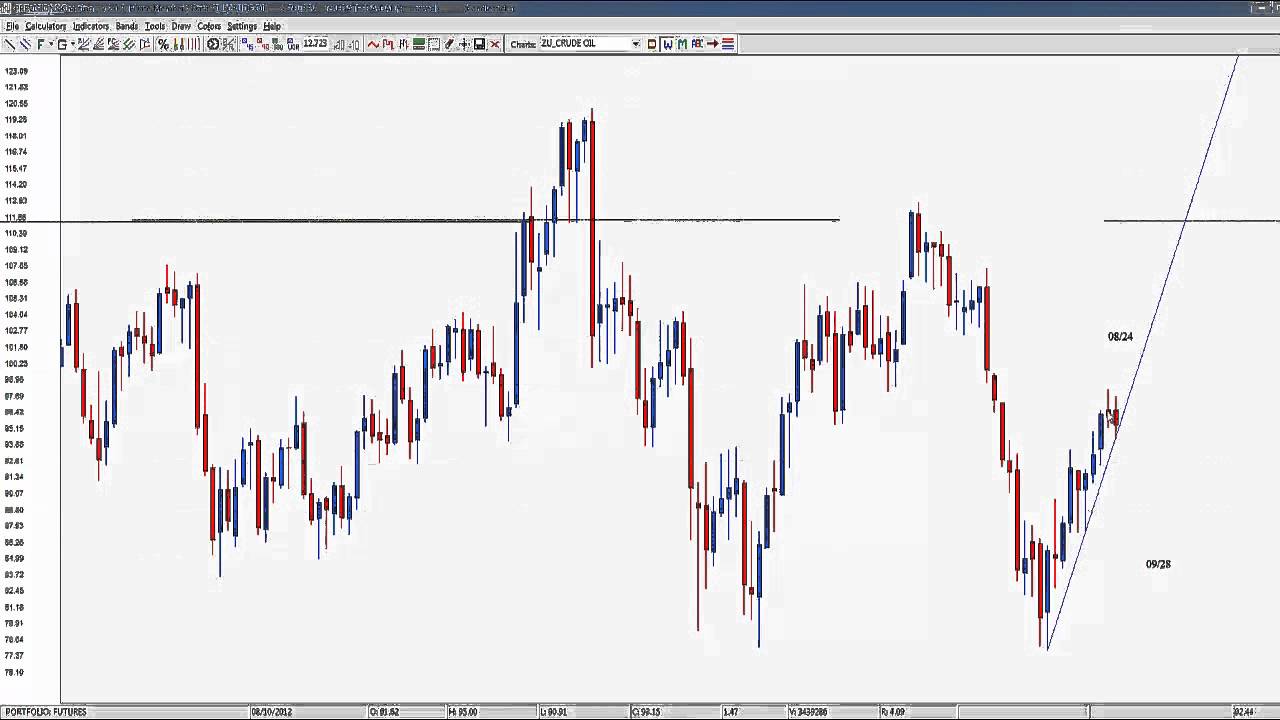Select the red wave line chart icon
This screenshot has height=720, width=1280.
pyautogui.click(x=373, y=44)
